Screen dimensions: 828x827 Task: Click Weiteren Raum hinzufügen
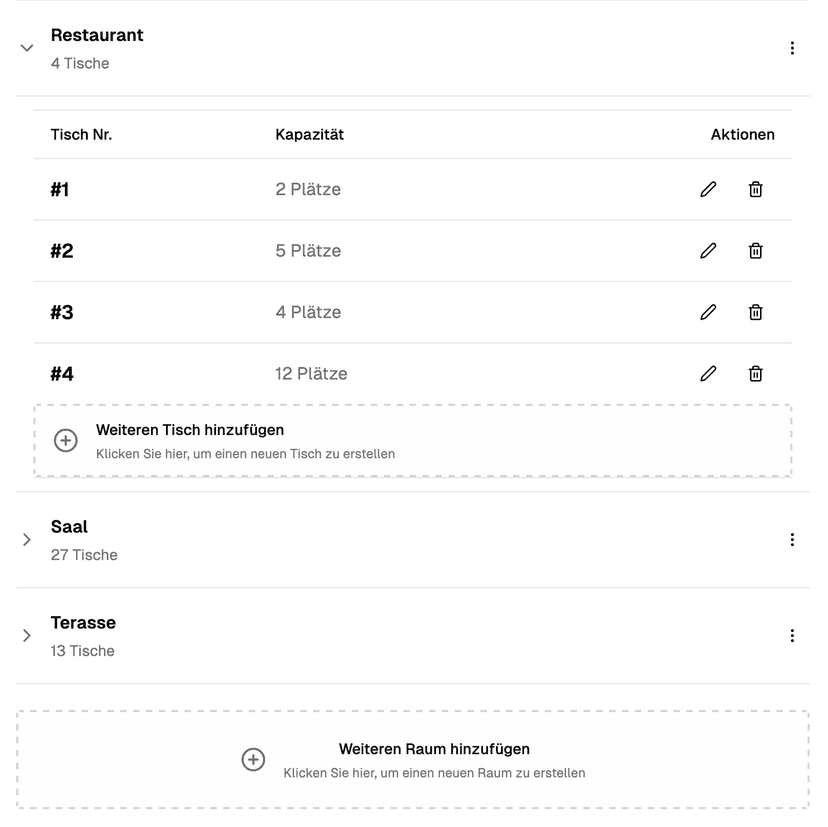coord(434,749)
